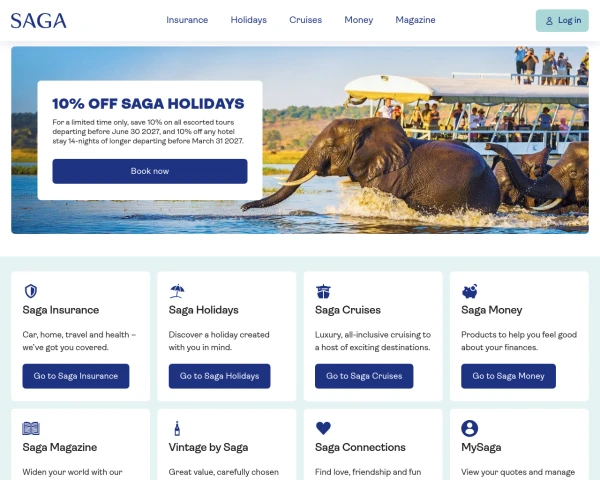This screenshot has height=480, width=600.
Task: Click the beach umbrella icon for Saga Holidays
Action: pos(177,291)
